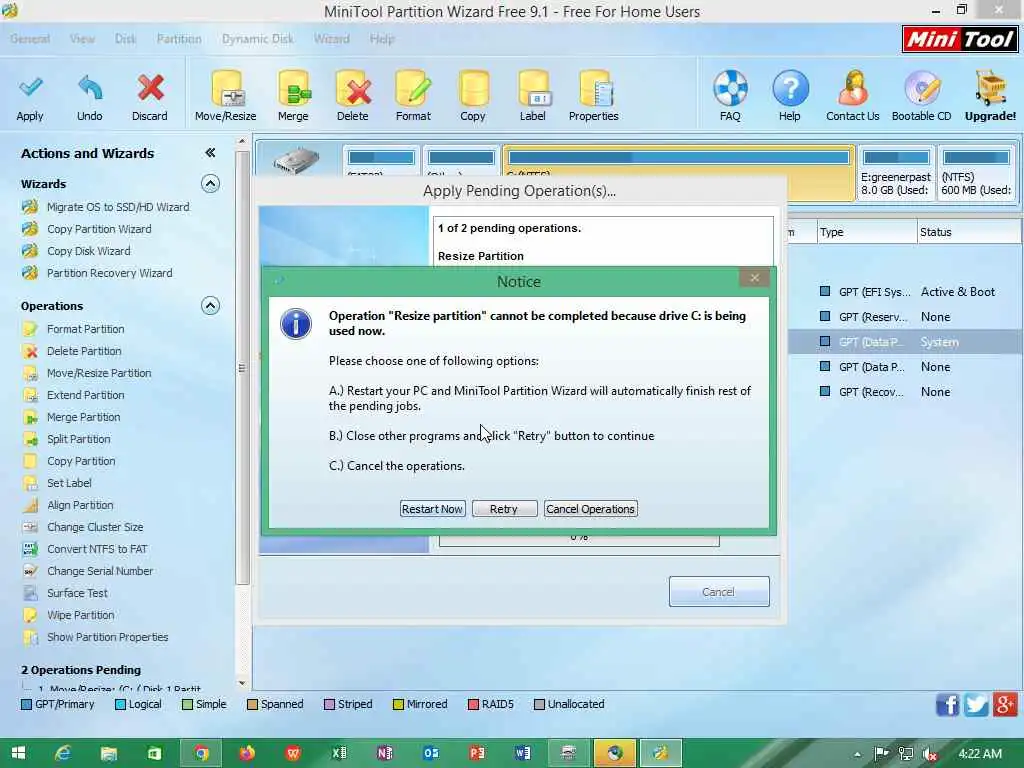Choose Wipe Partition operation
This screenshot has height=768, width=1024.
pos(80,615)
